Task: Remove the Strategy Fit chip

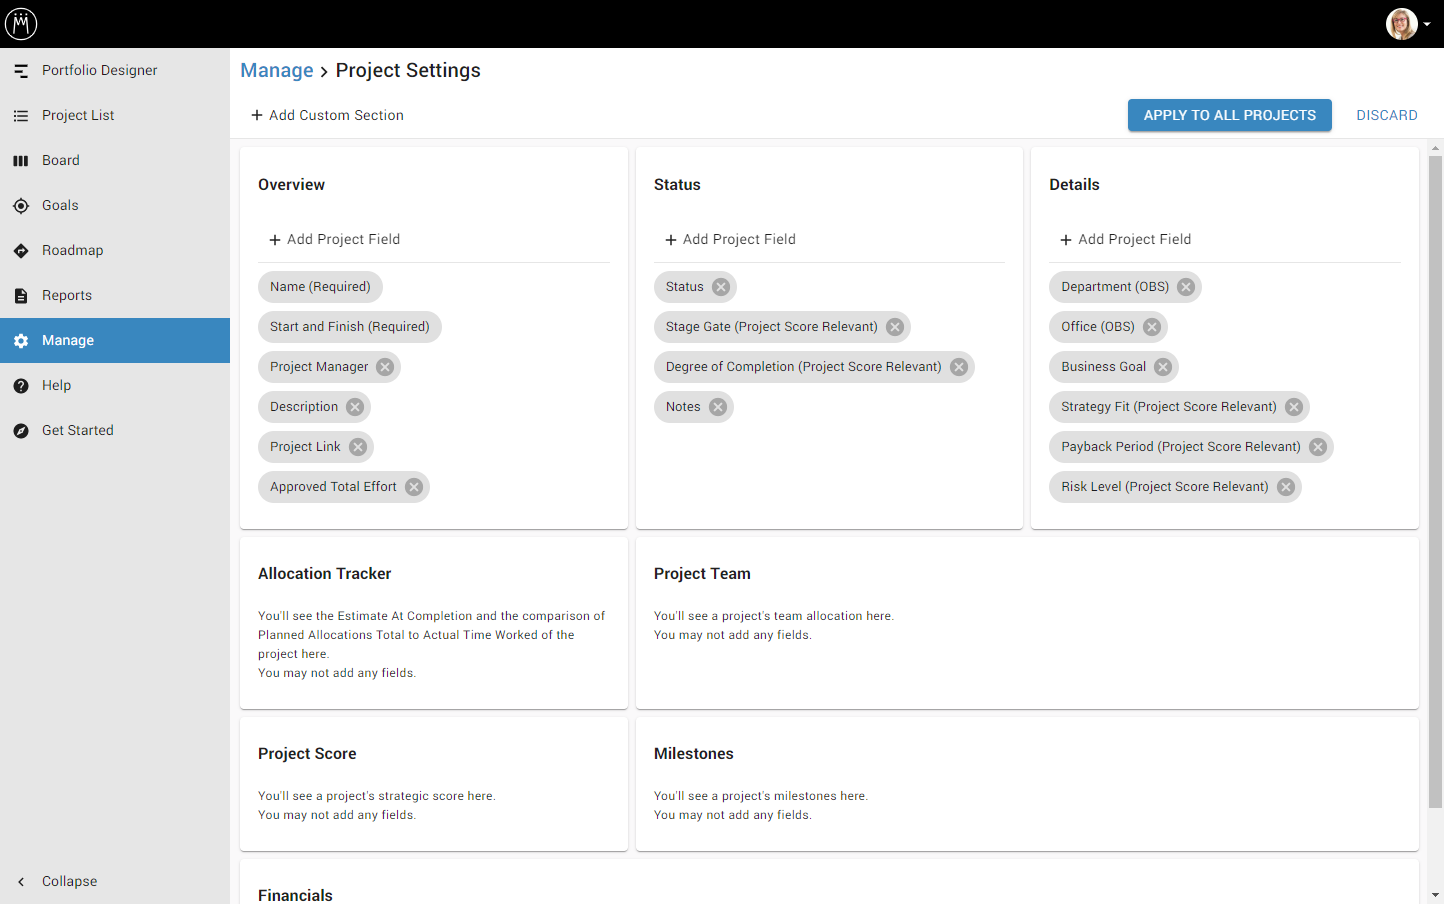Action: [1294, 407]
